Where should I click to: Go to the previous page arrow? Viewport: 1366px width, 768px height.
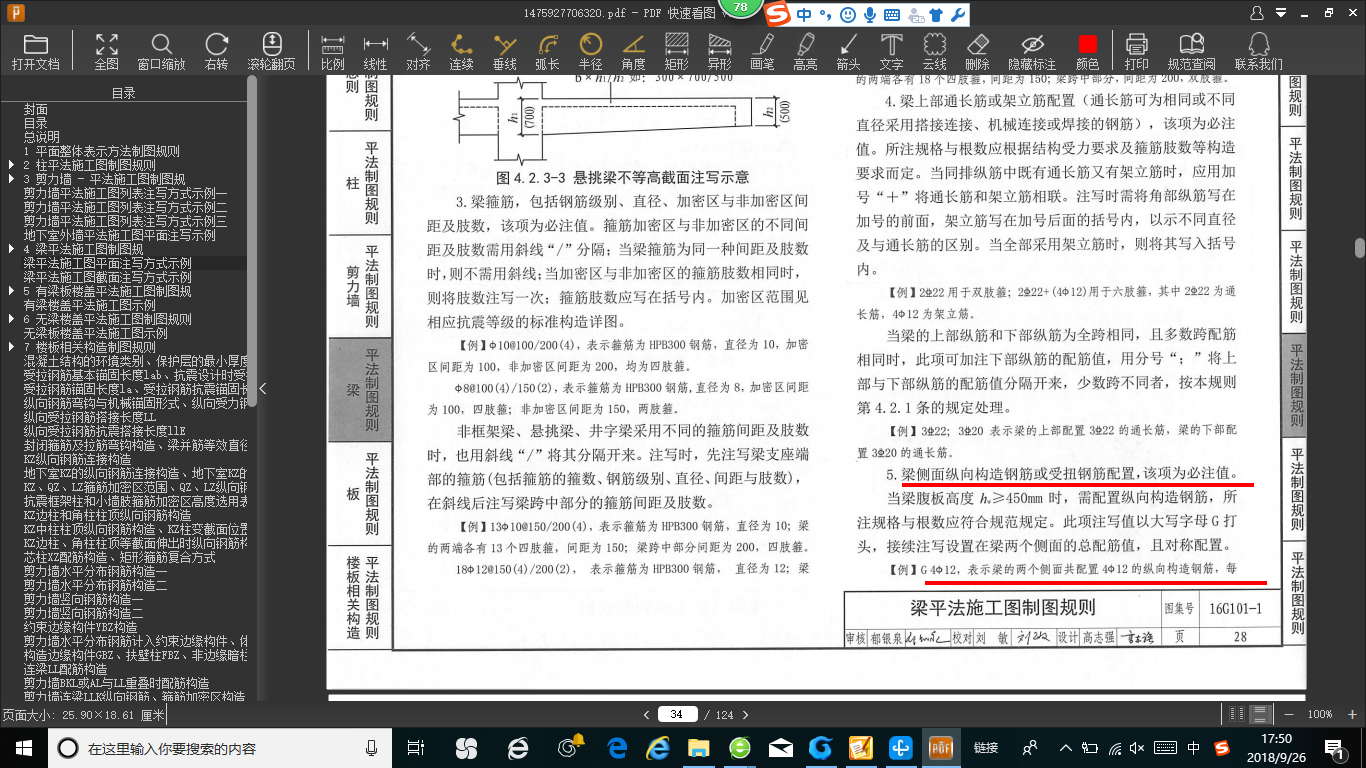coord(648,714)
